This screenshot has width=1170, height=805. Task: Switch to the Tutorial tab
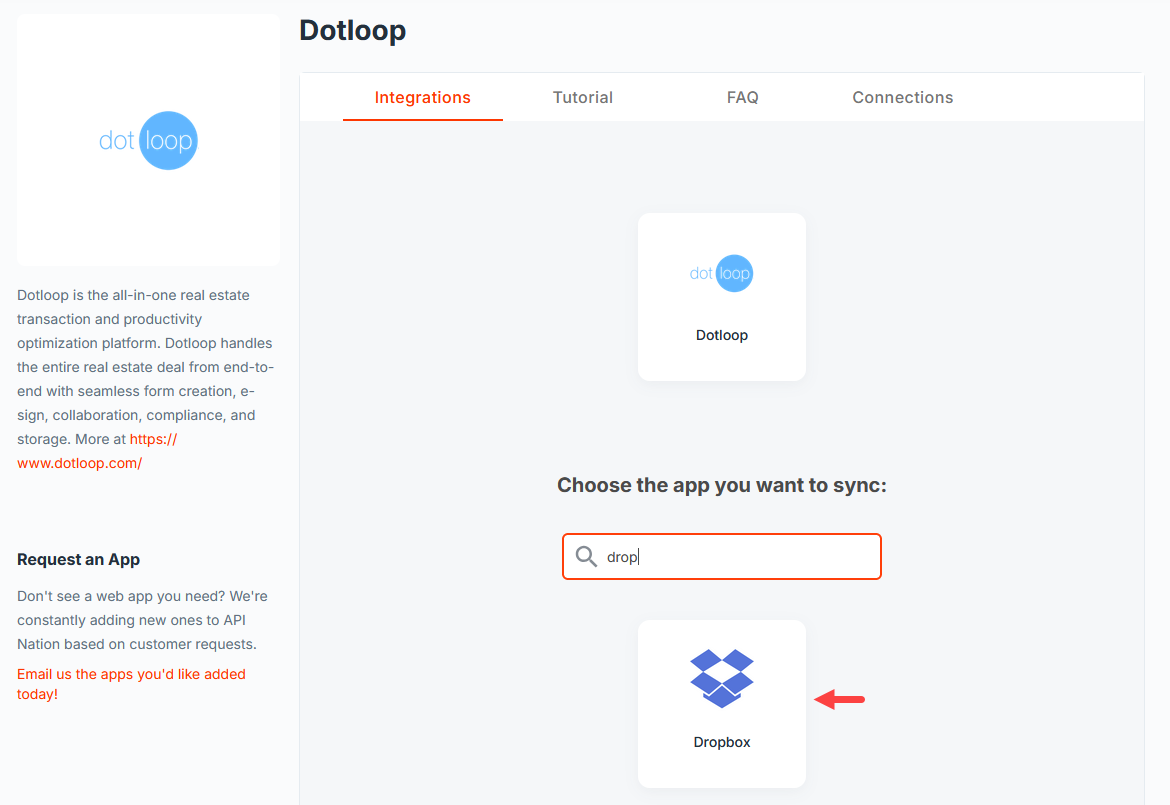pyautogui.click(x=583, y=98)
